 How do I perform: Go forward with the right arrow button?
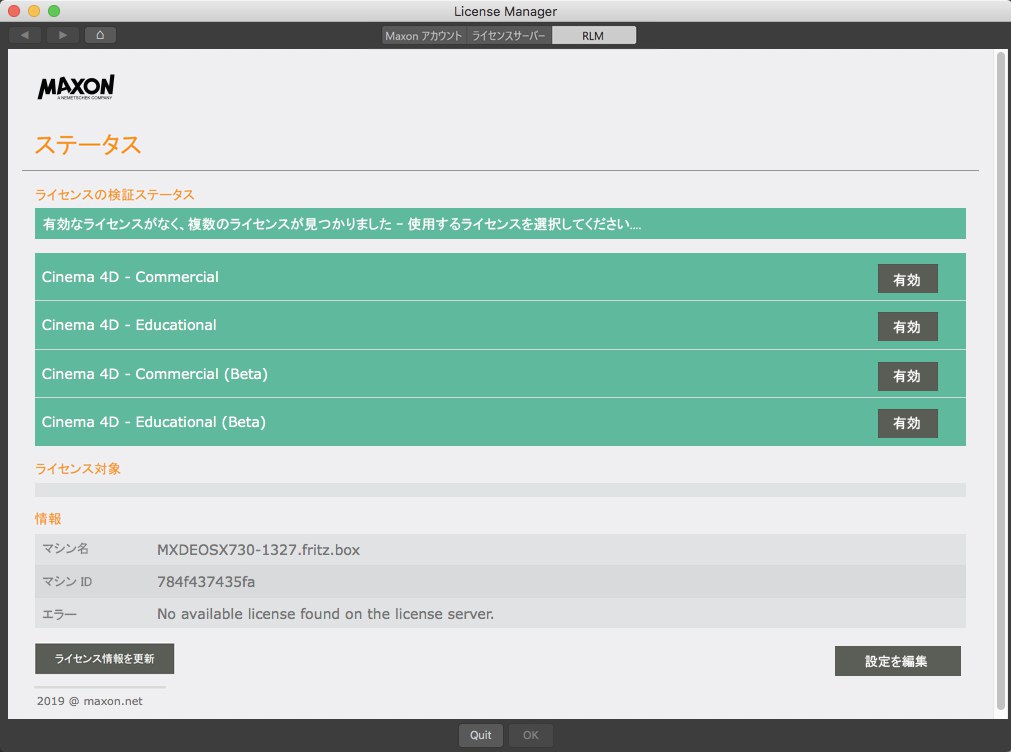63,35
